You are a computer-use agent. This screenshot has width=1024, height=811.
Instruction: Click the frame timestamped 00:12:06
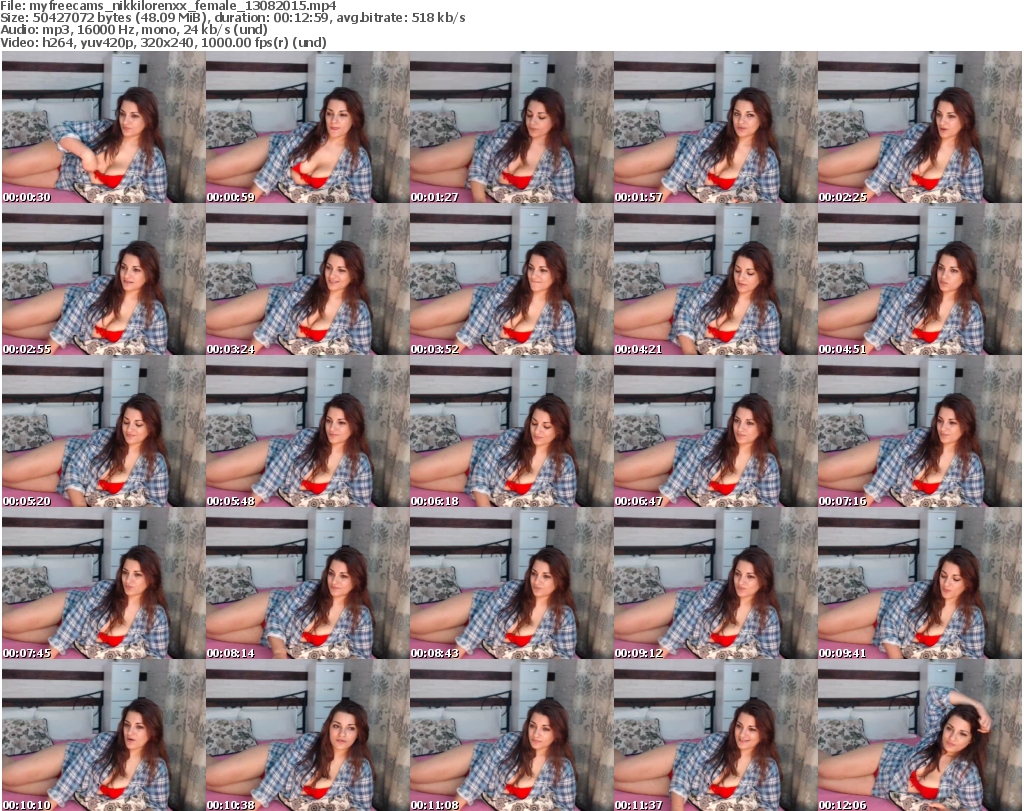(x=920, y=735)
